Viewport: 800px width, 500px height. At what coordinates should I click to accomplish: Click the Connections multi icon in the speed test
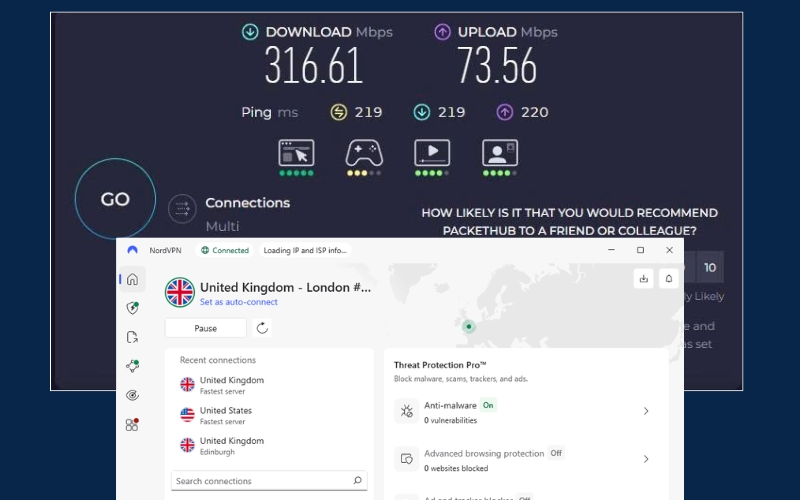pyautogui.click(x=182, y=209)
